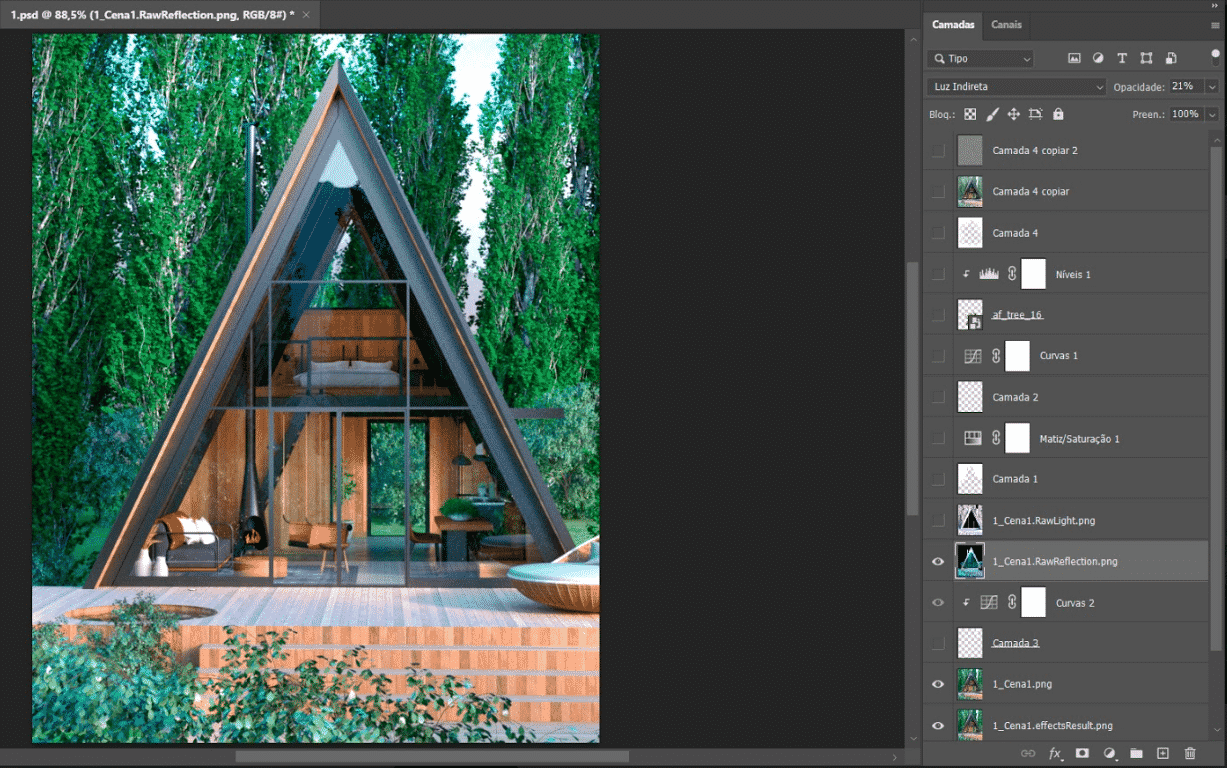Create a new layer group folder
The width and height of the screenshot is (1227, 768).
coord(1136,753)
